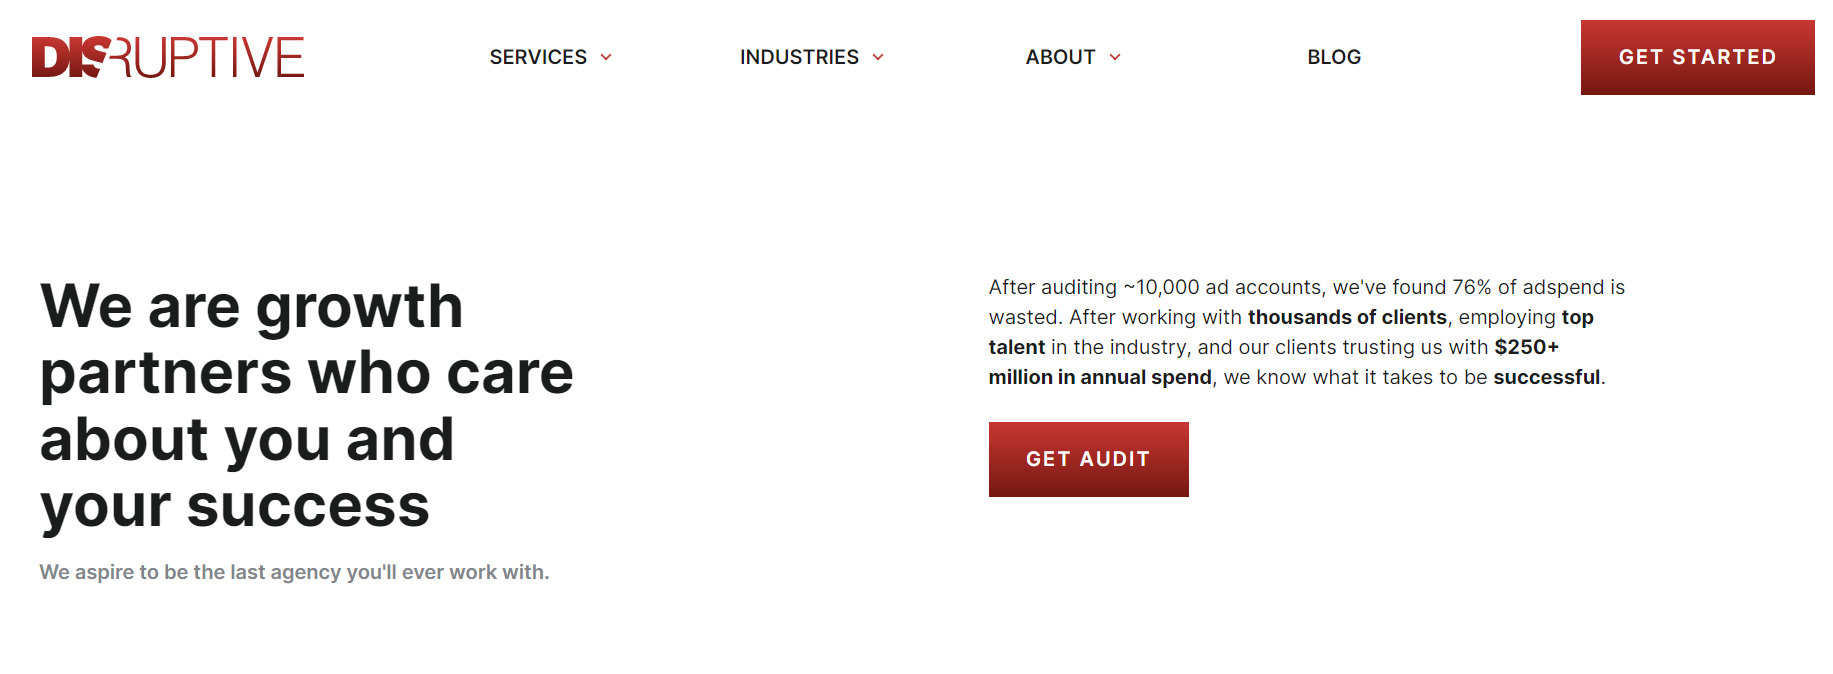Open the Services menu

point(538,57)
